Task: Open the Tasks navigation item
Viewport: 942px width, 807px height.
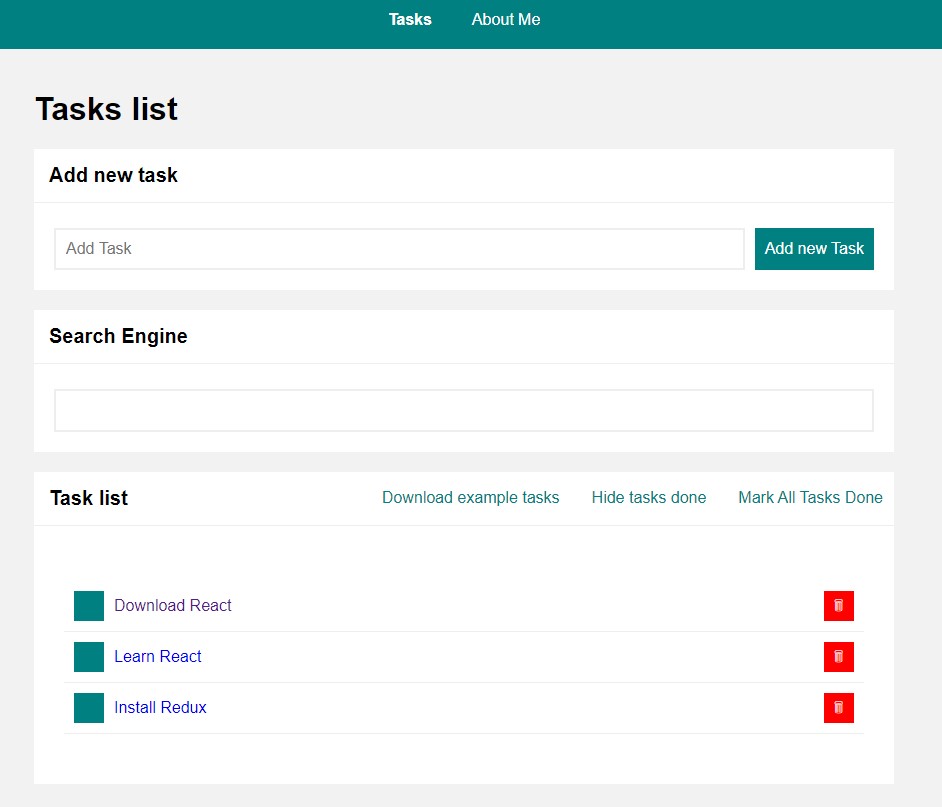Action: [410, 19]
